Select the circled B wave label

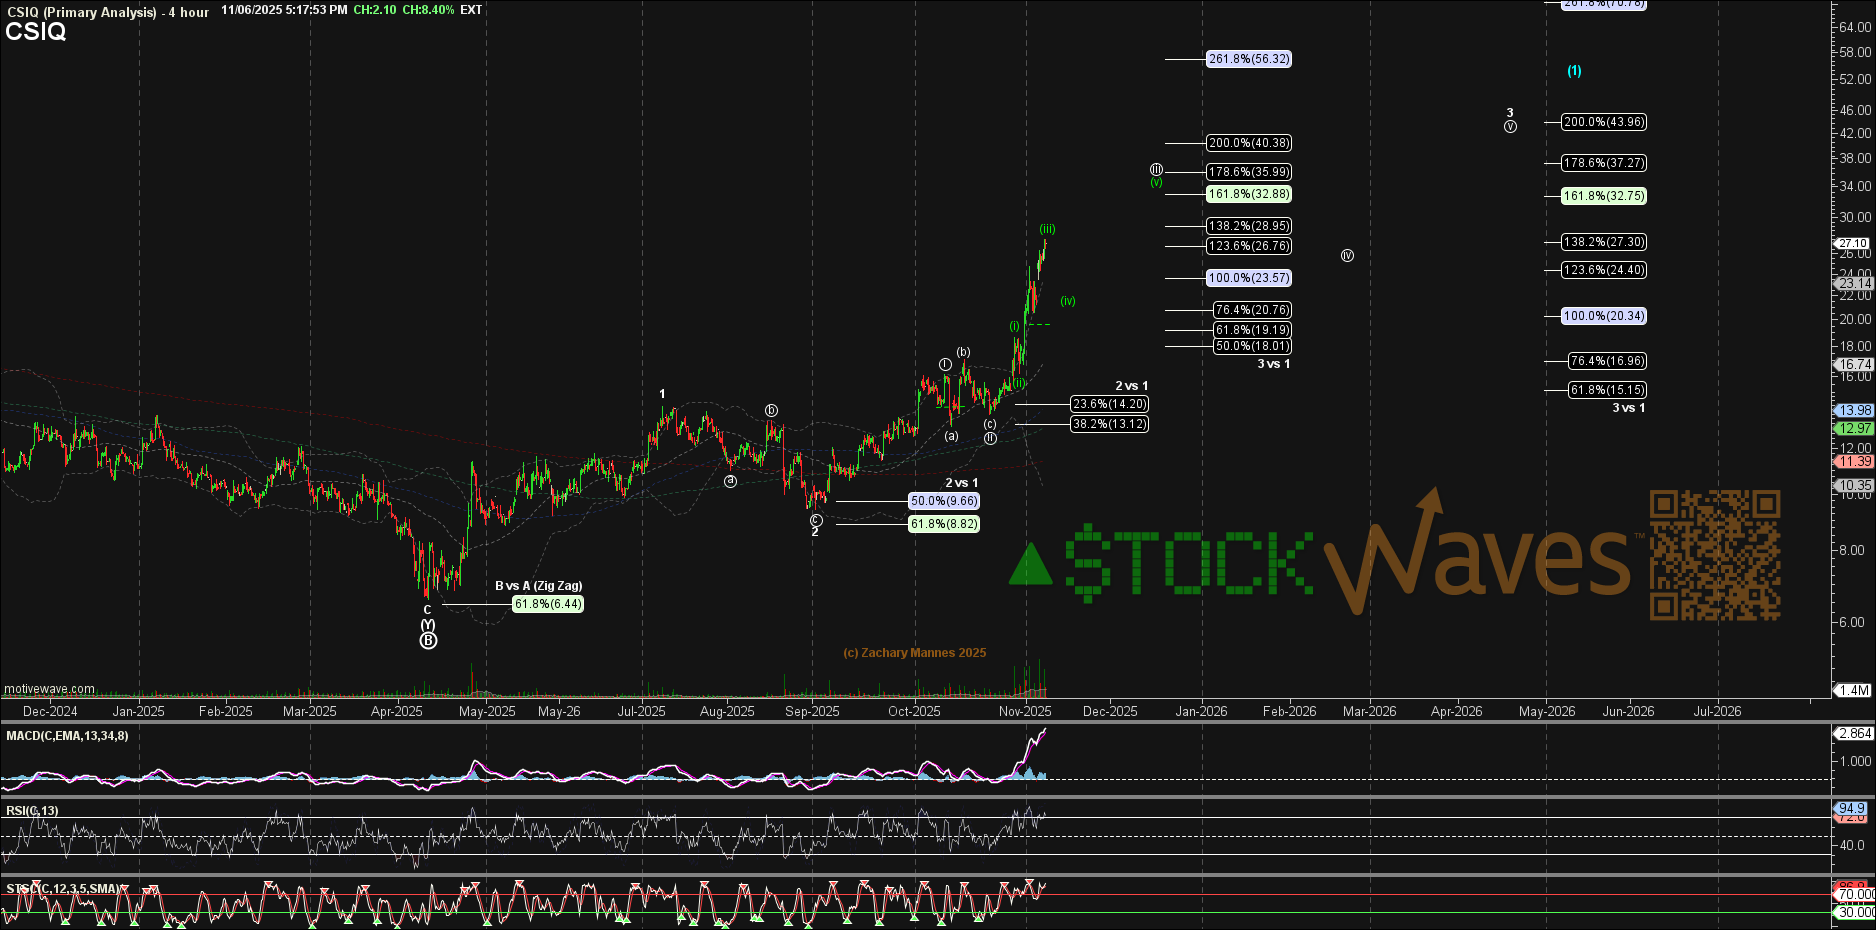point(428,641)
